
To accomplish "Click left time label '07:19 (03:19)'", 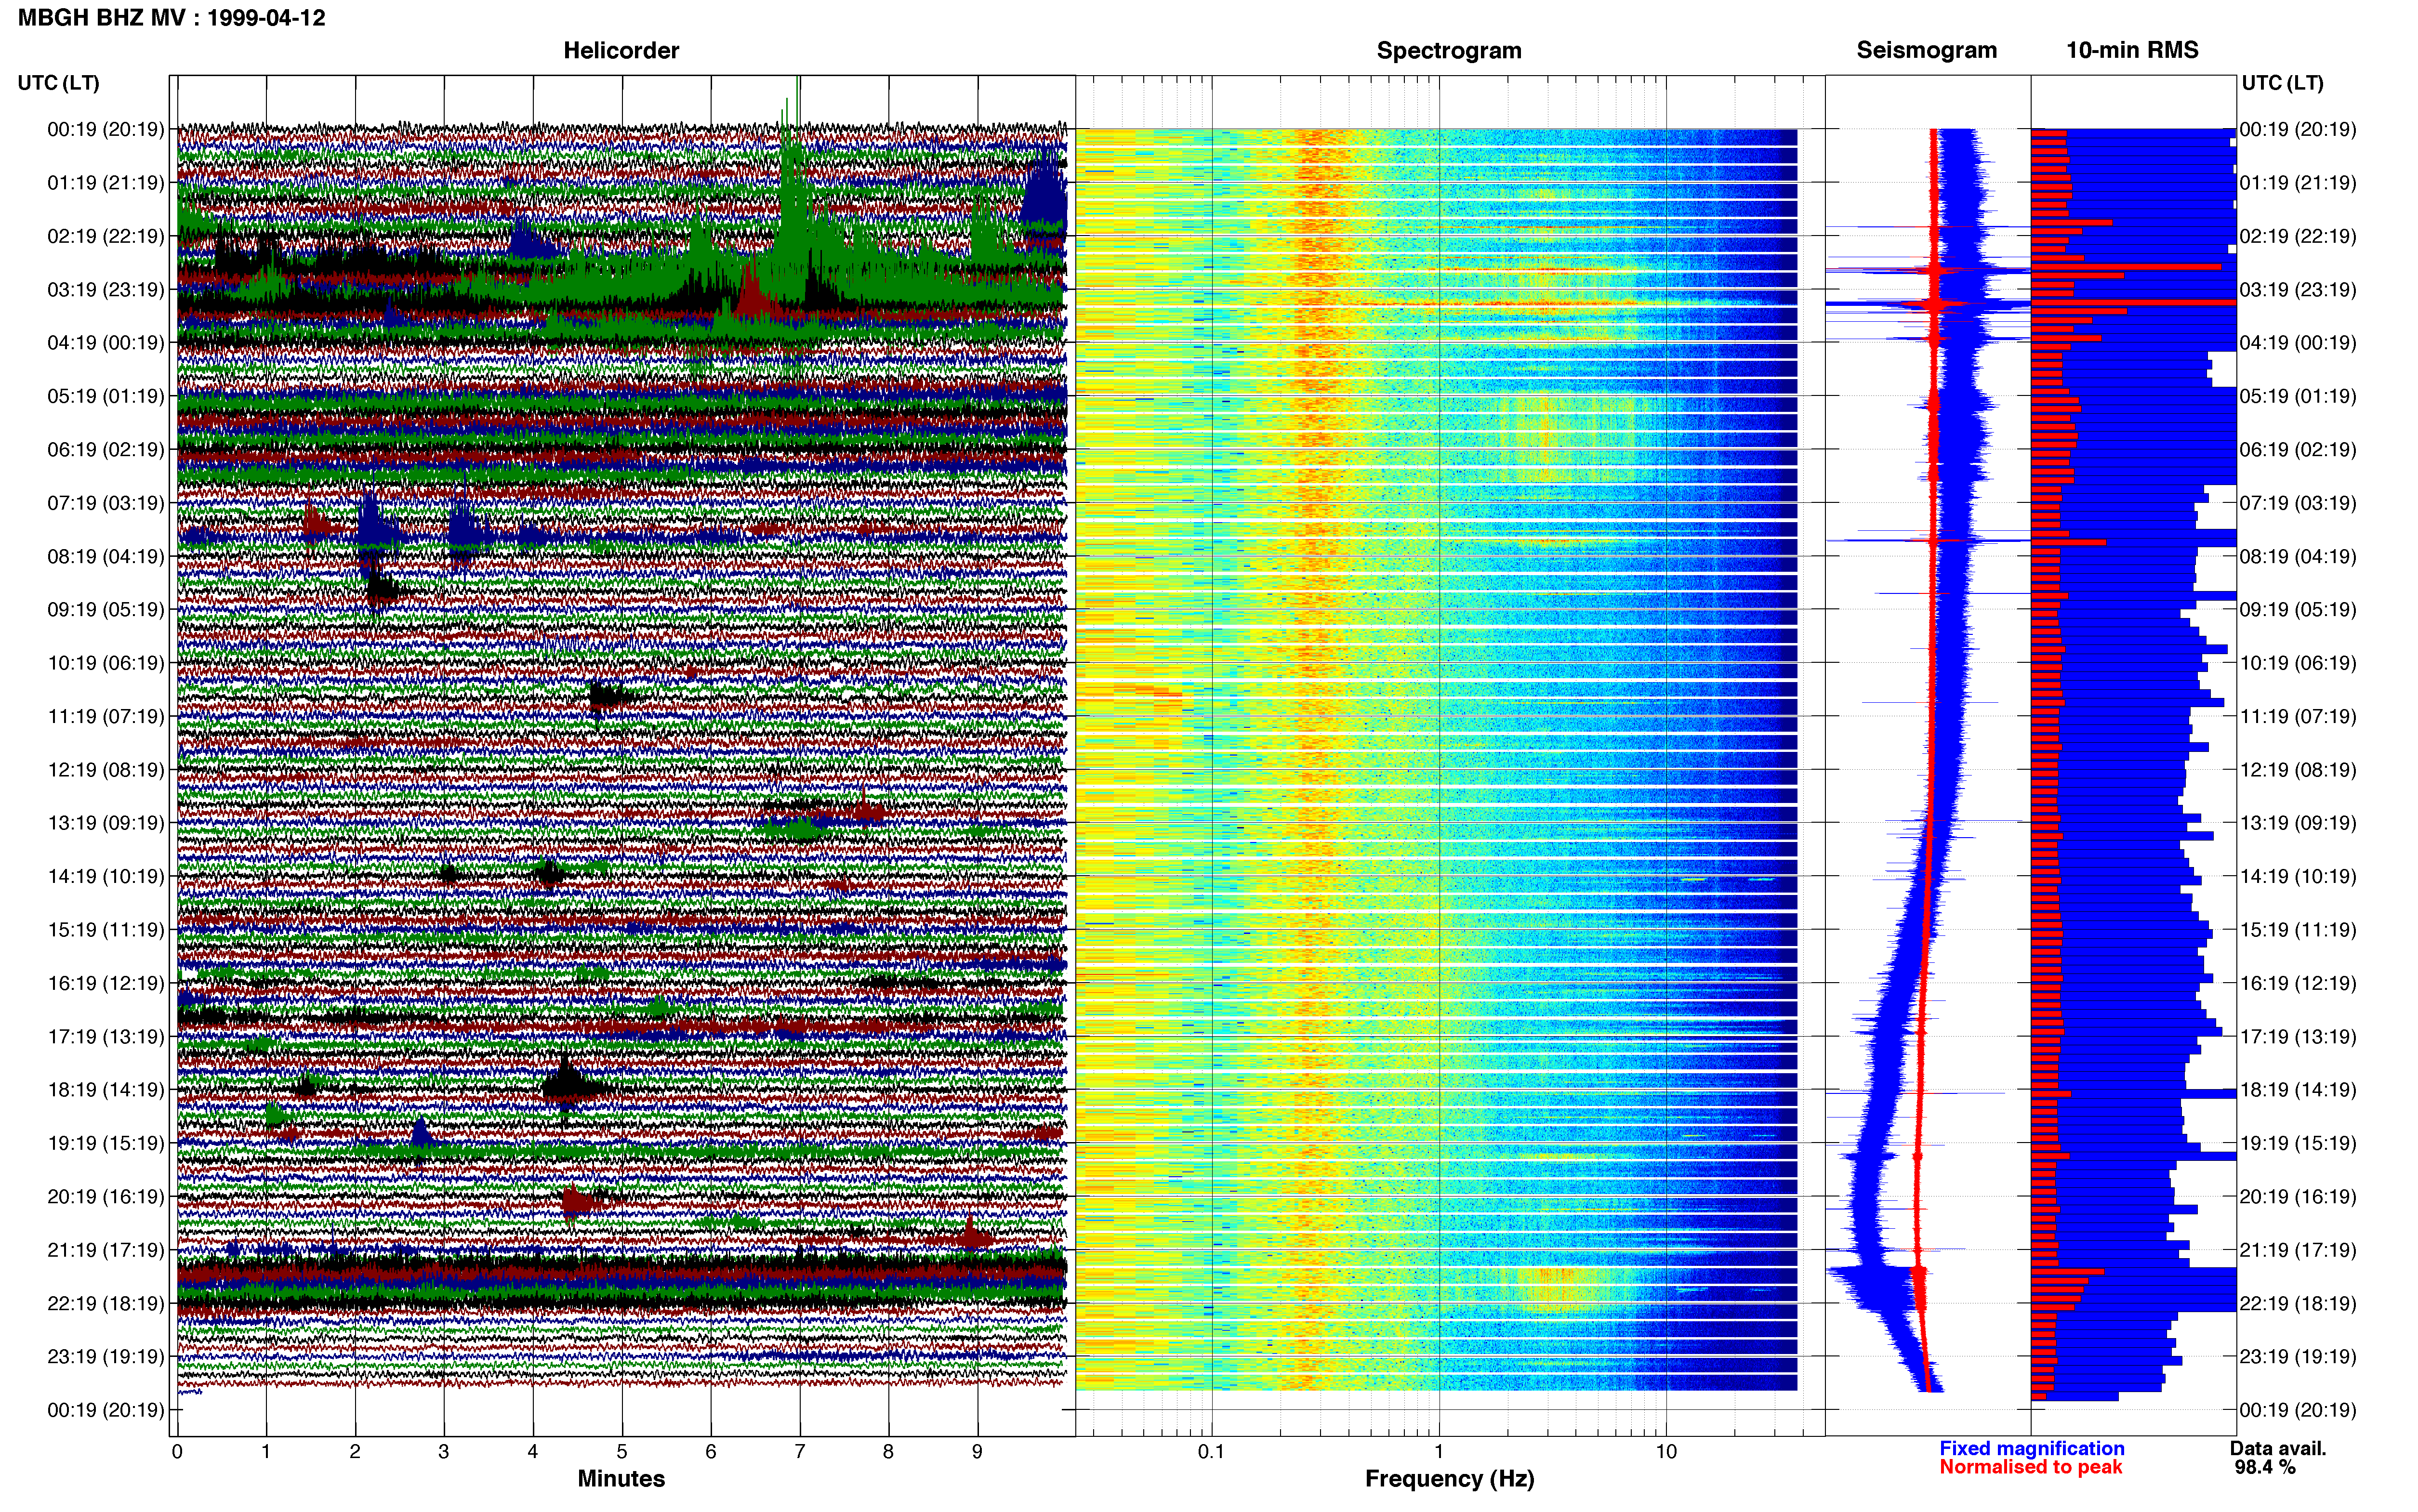I will pos(106,503).
